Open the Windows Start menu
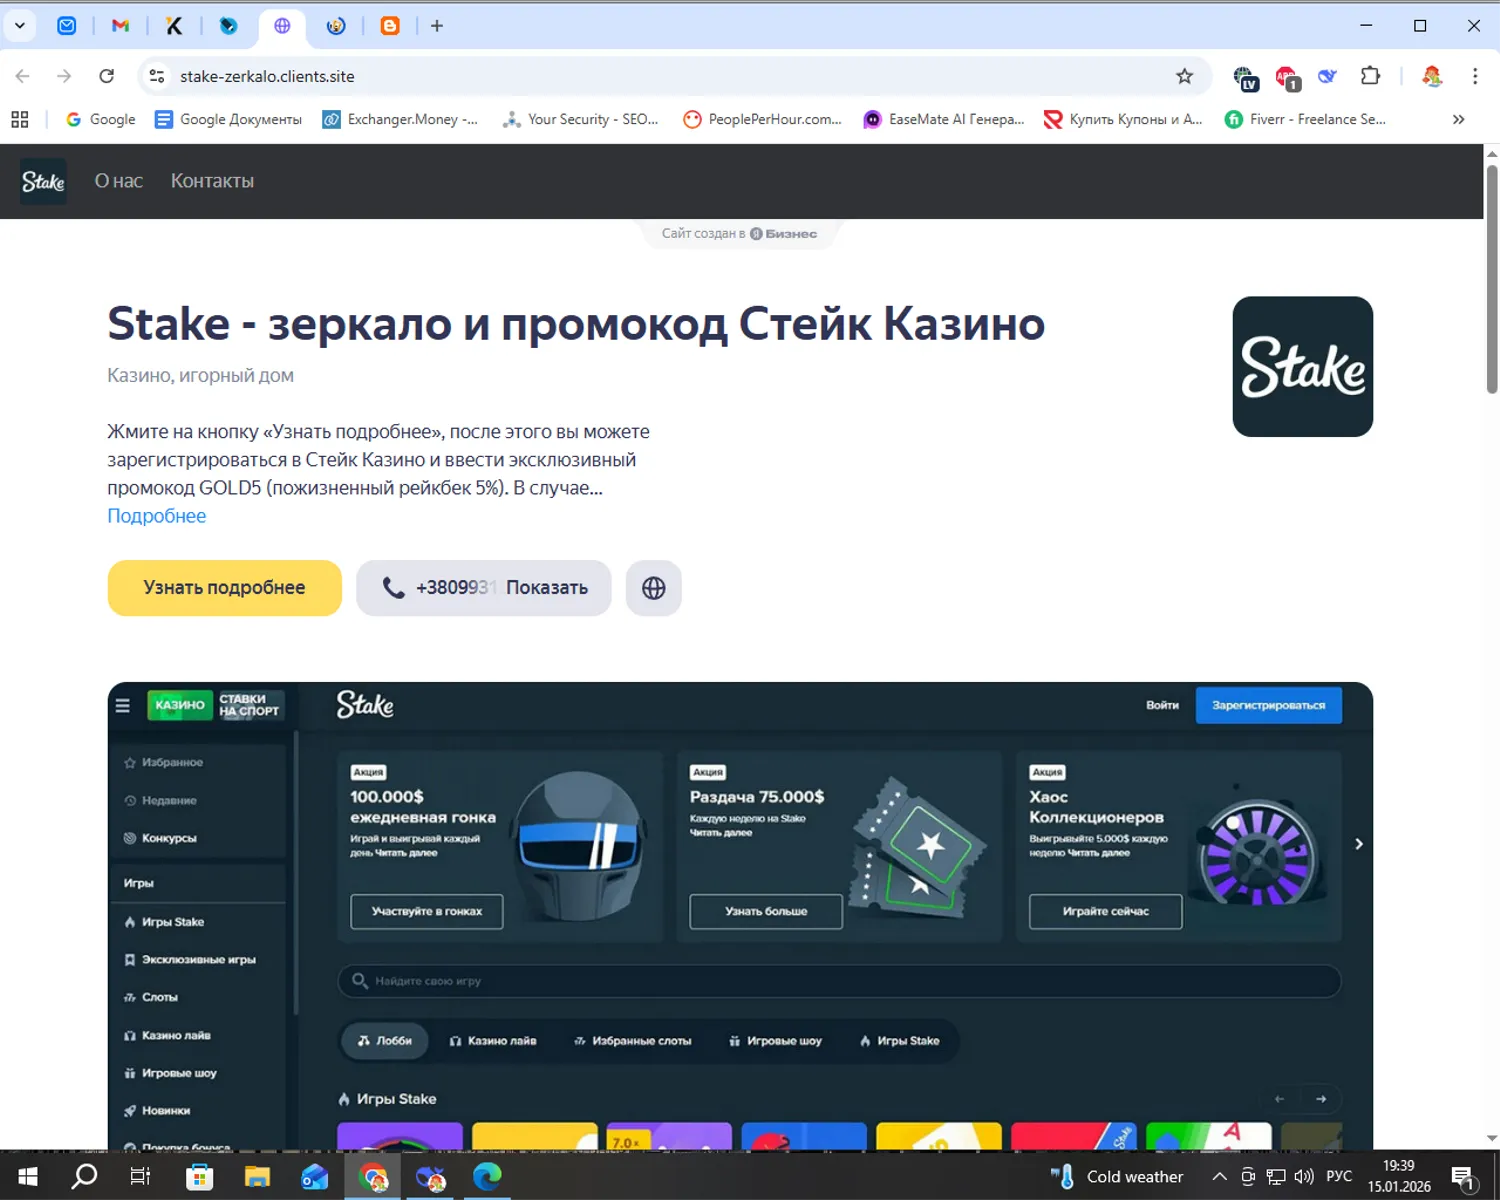 (x=28, y=1177)
